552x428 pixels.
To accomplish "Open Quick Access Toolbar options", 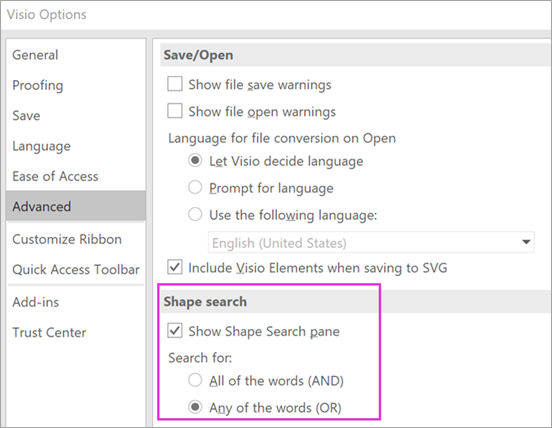I will (x=76, y=270).
